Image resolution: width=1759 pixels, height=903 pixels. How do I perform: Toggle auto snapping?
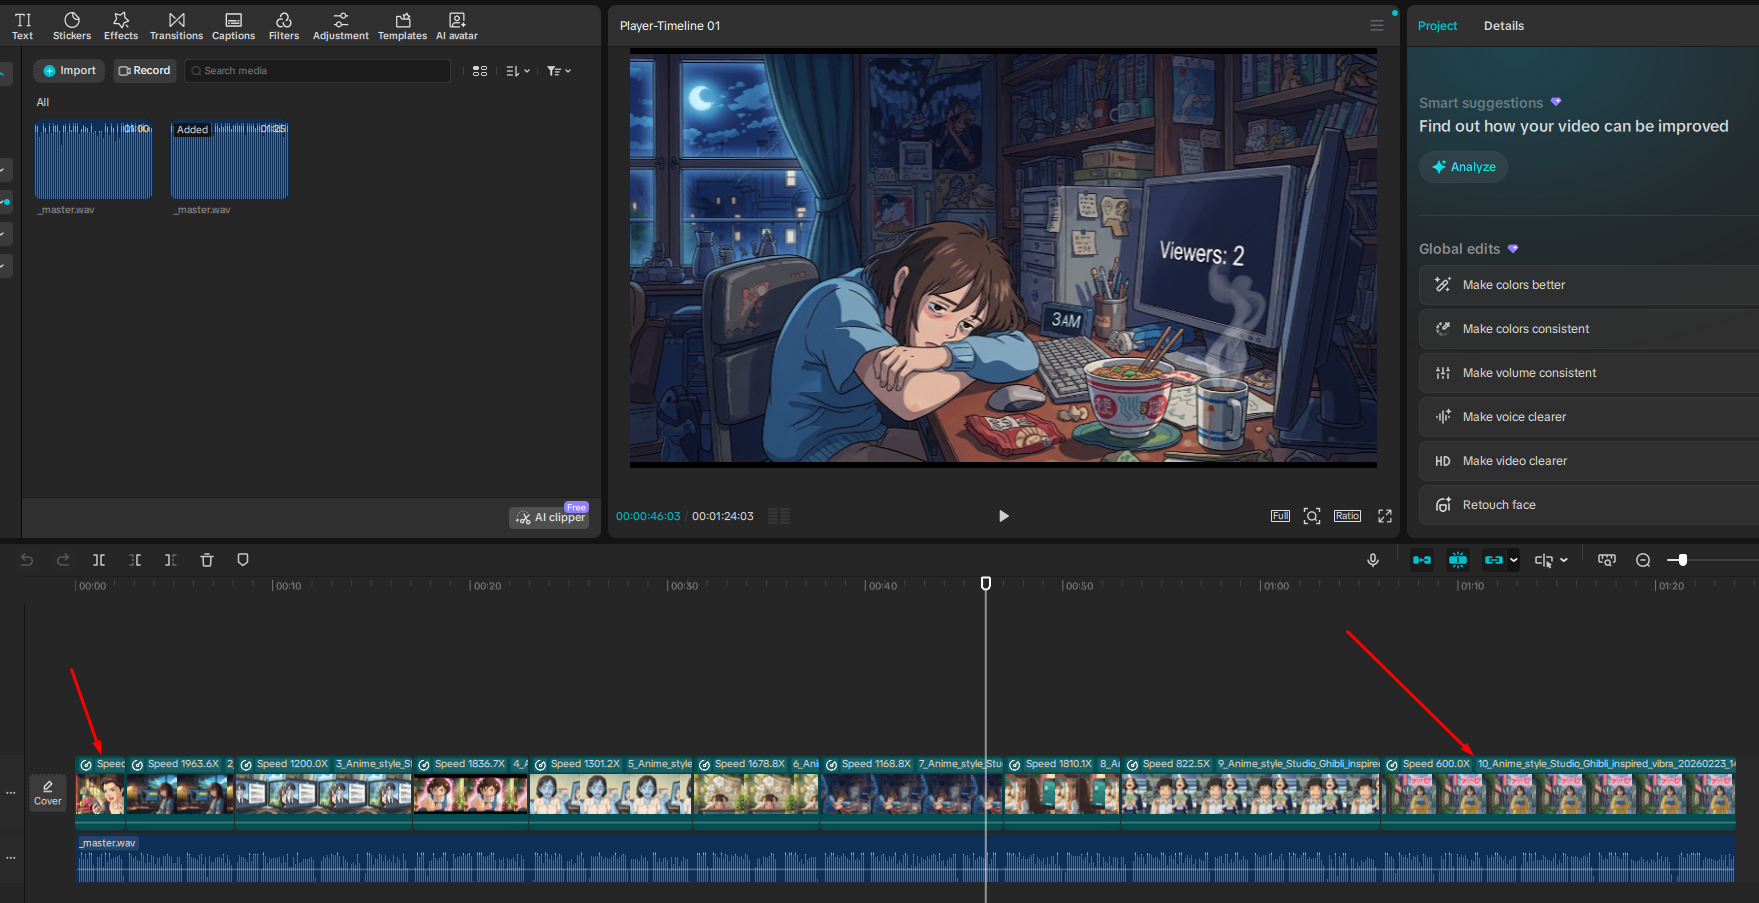[1458, 560]
